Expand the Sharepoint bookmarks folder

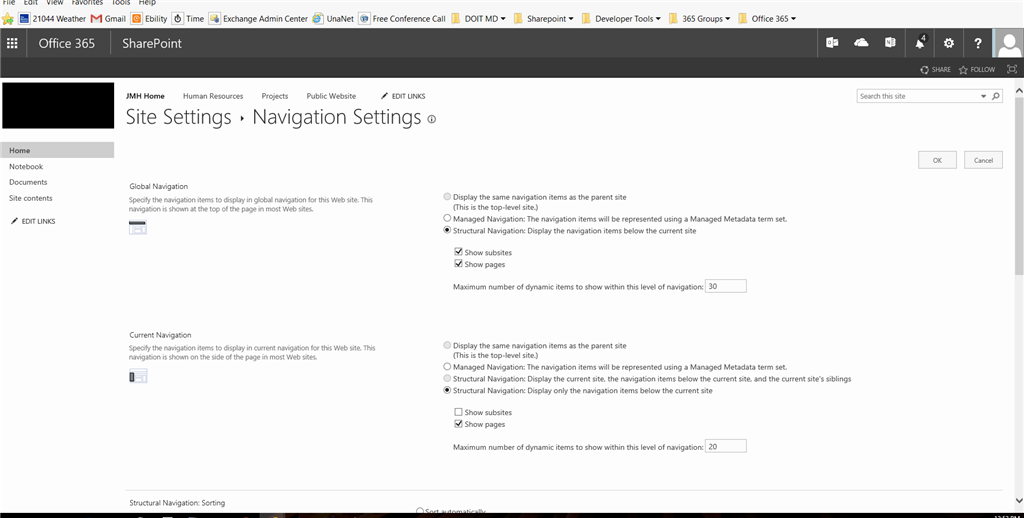pyautogui.click(x=544, y=19)
